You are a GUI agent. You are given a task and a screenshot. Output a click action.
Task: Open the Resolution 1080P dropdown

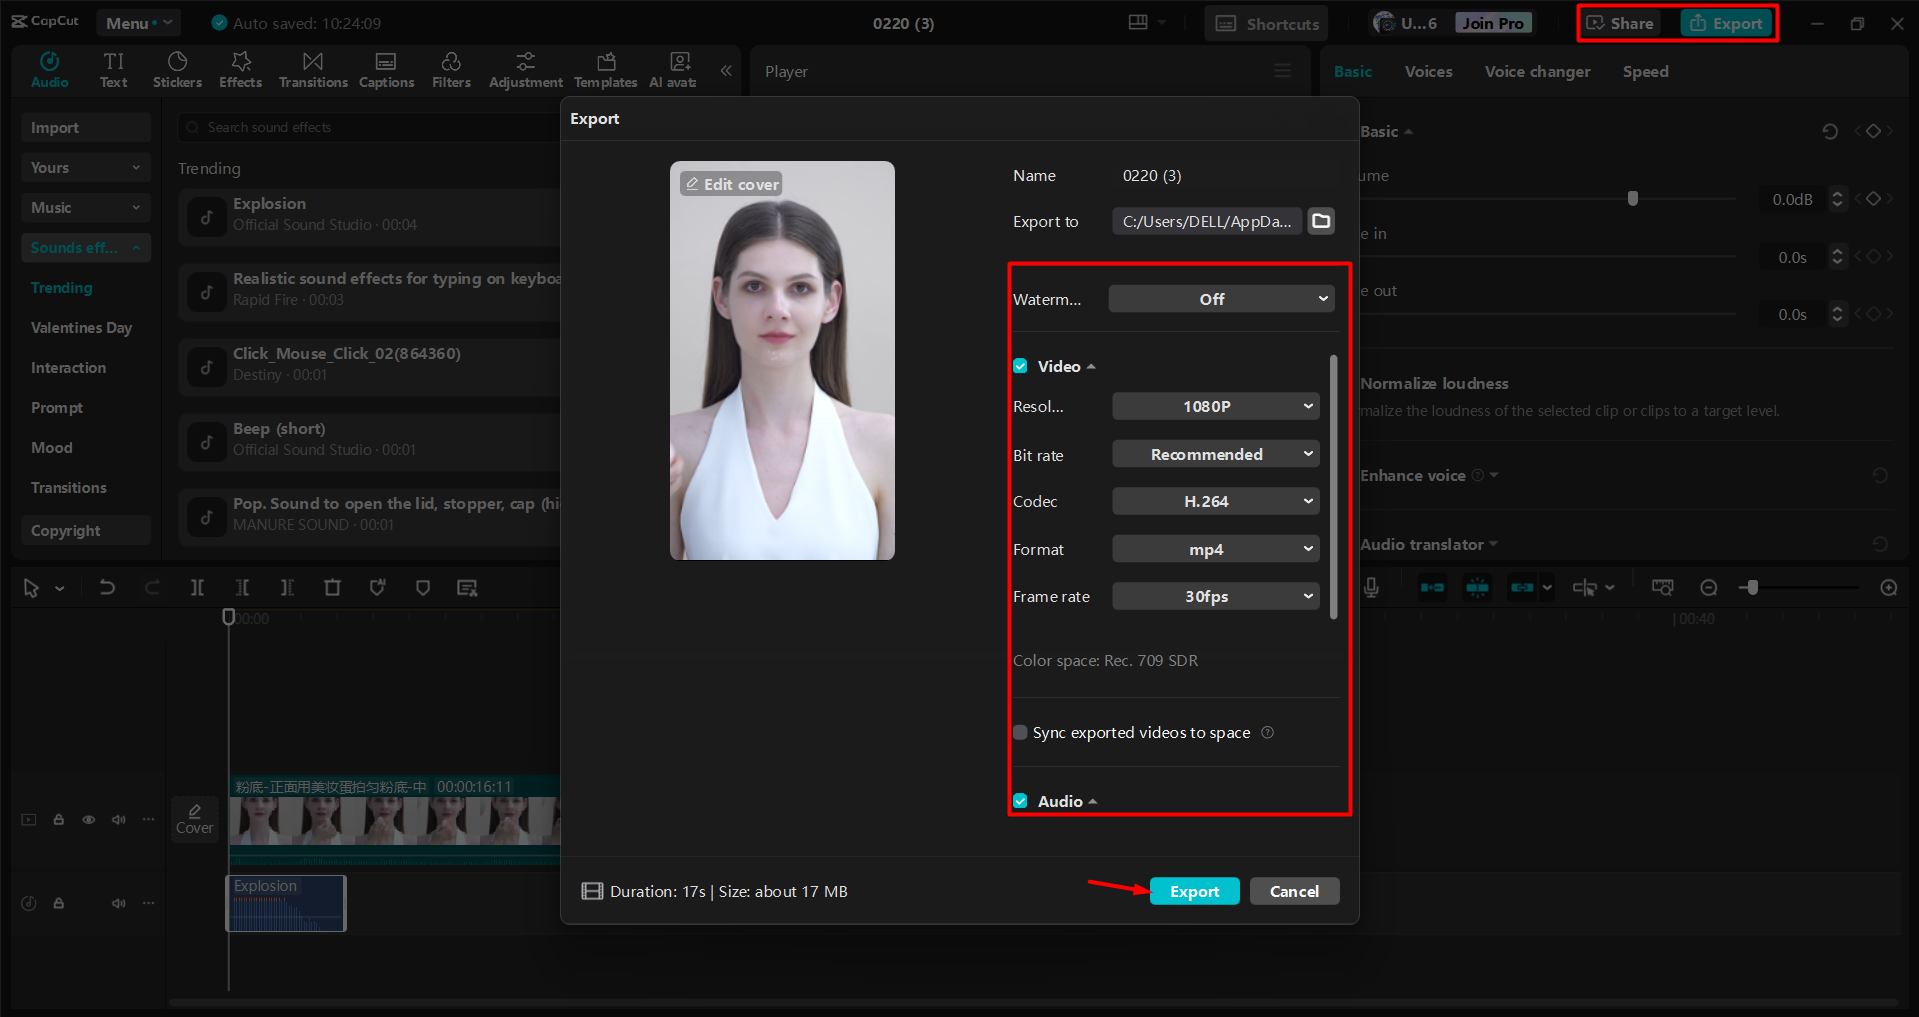[1215, 406]
